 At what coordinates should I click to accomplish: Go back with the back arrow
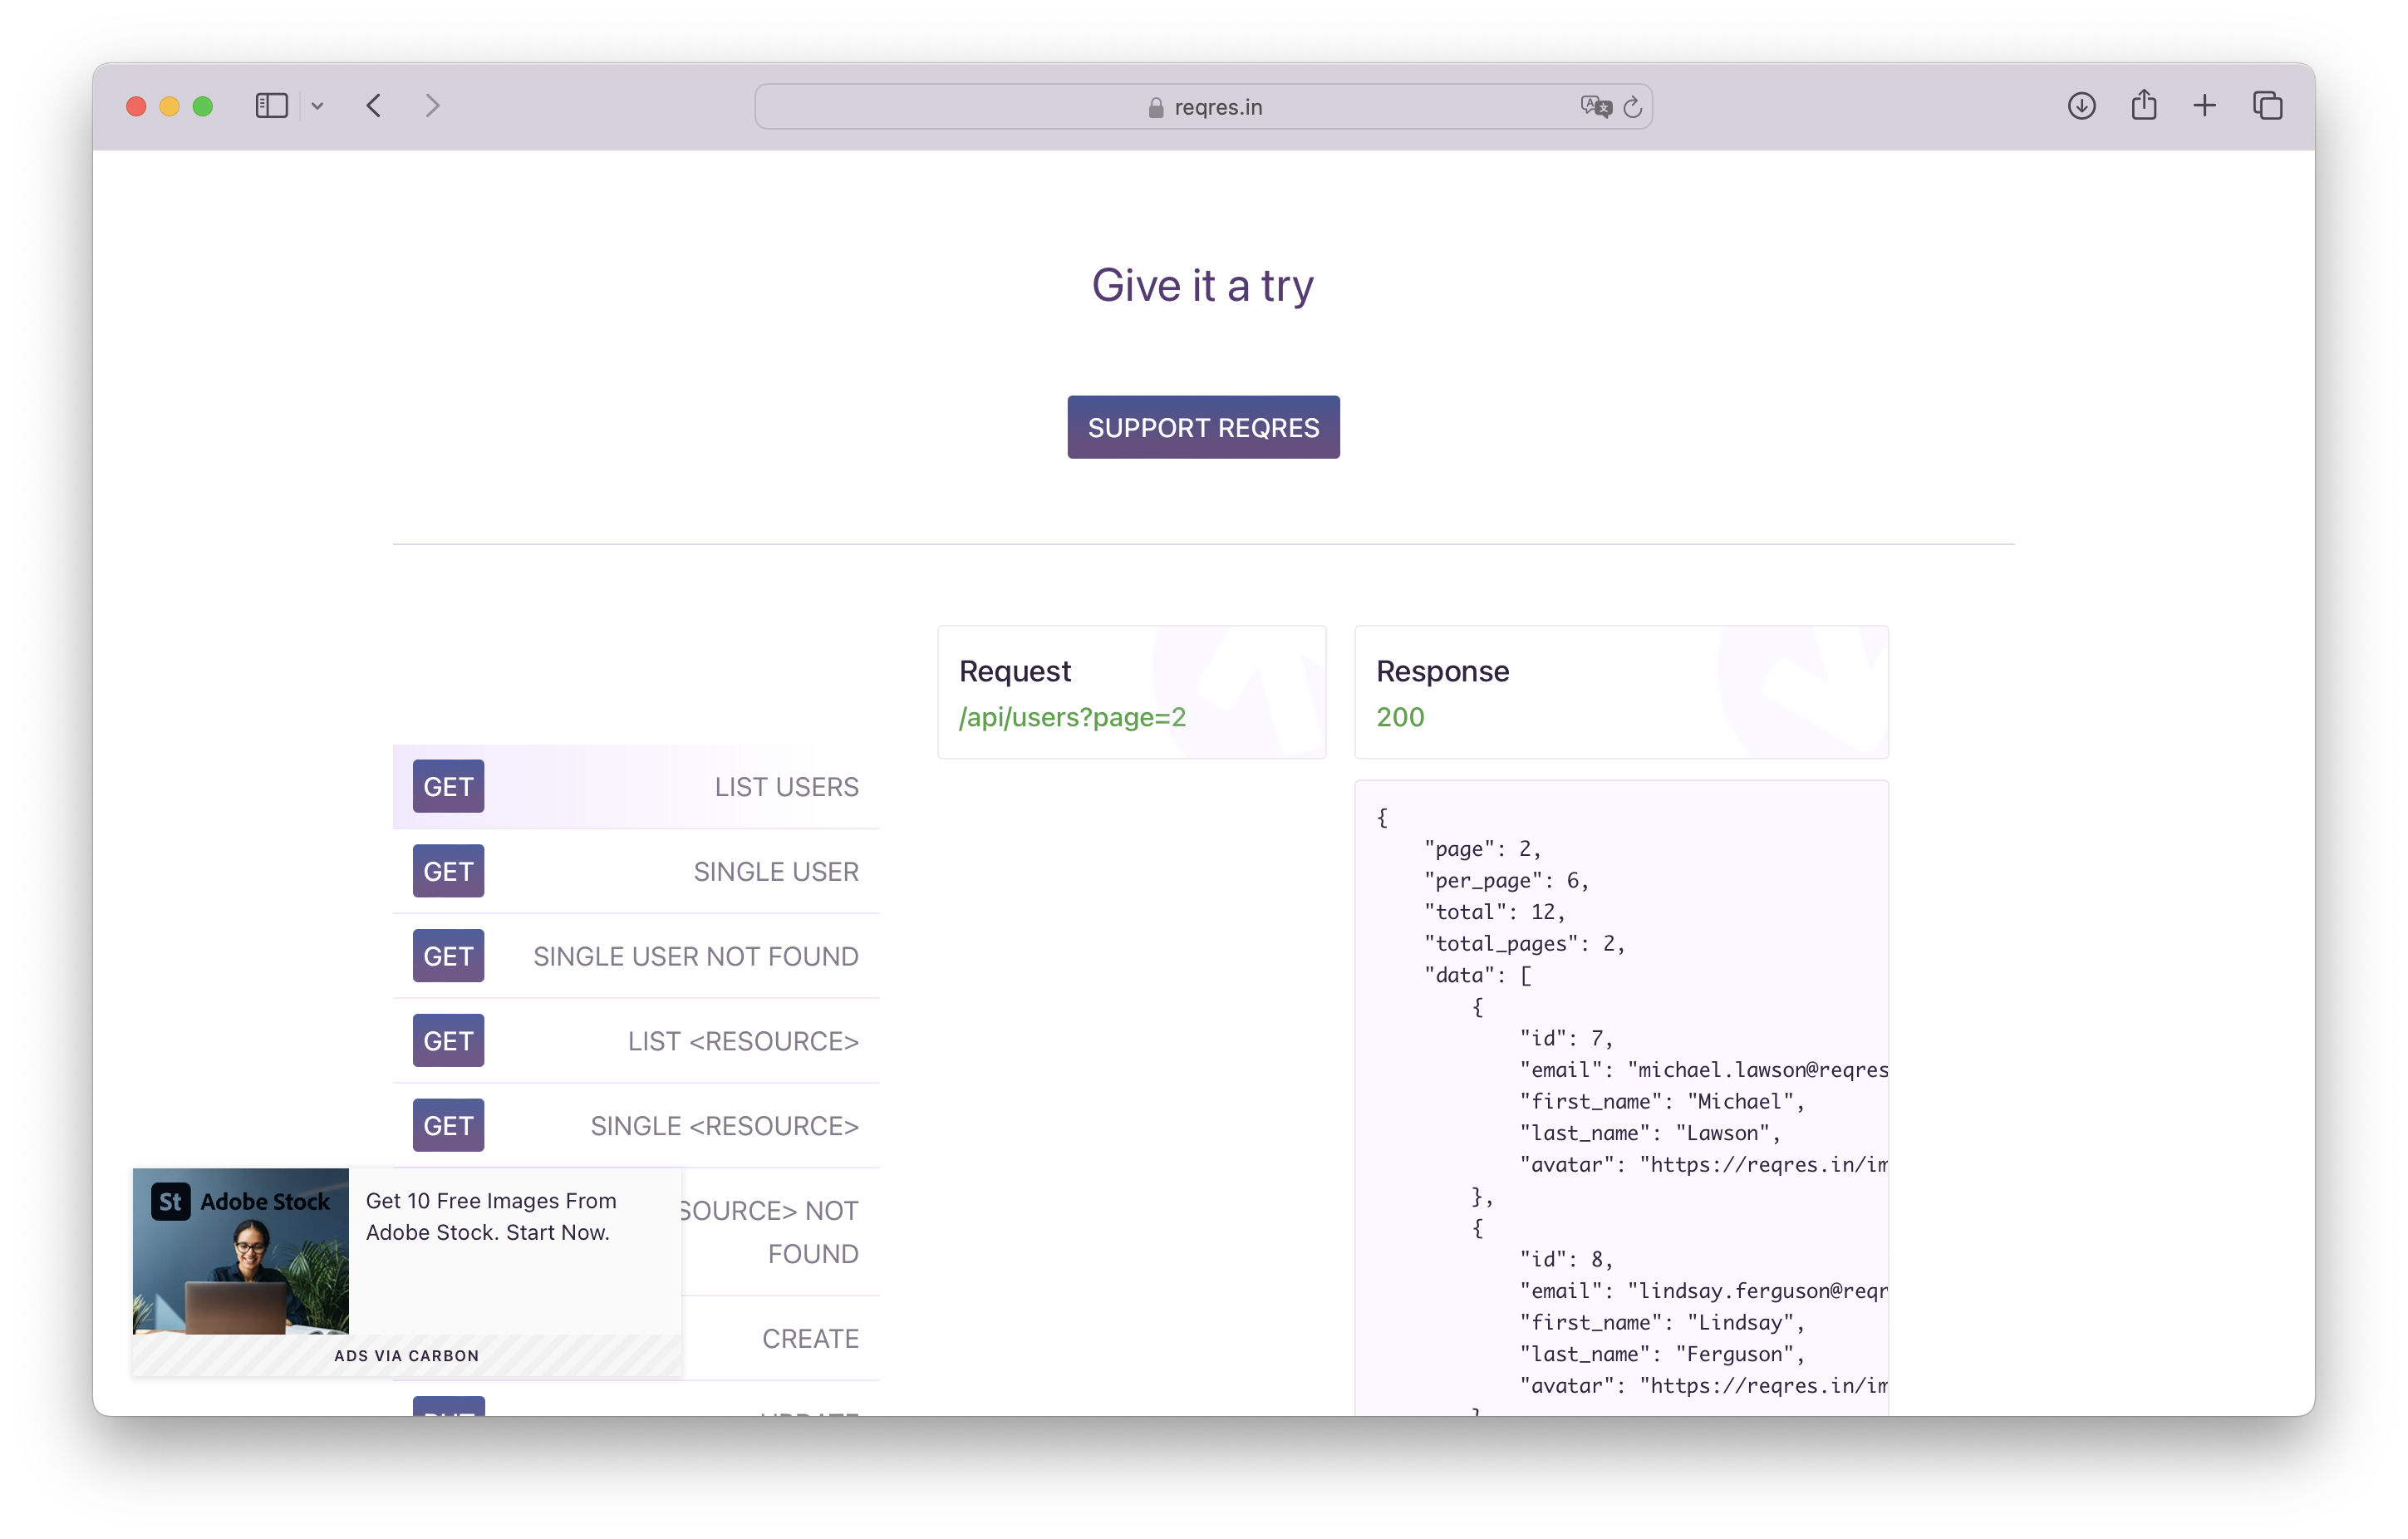tap(374, 106)
